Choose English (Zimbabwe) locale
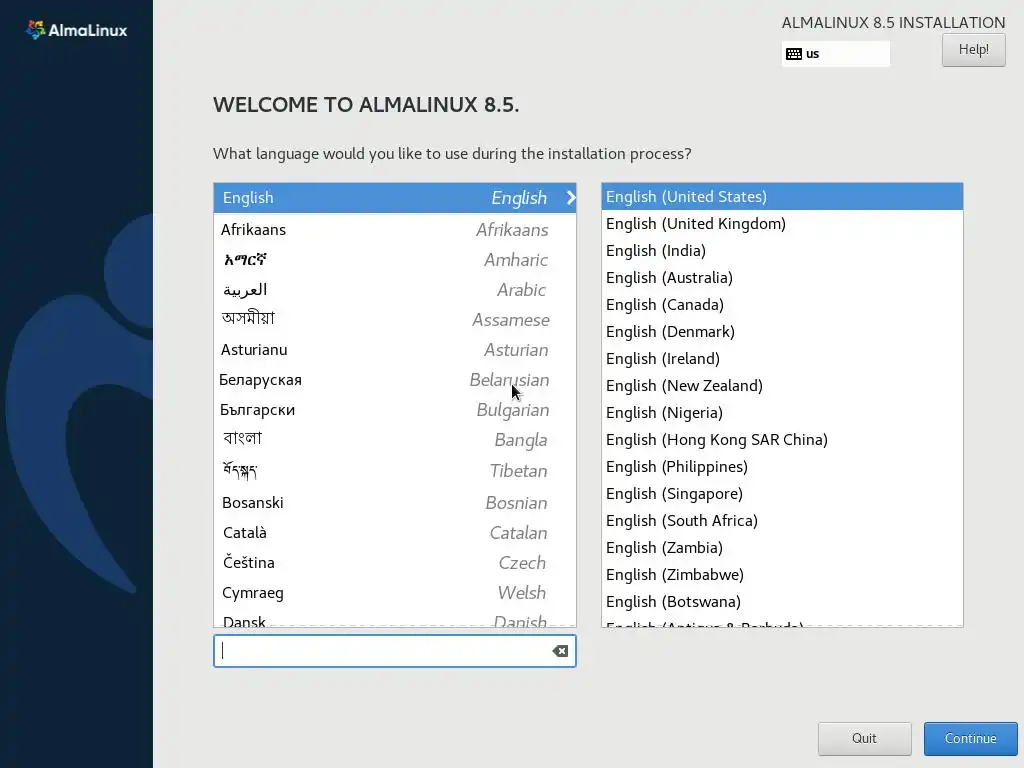The width and height of the screenshot is (1024, 768). 782,575
